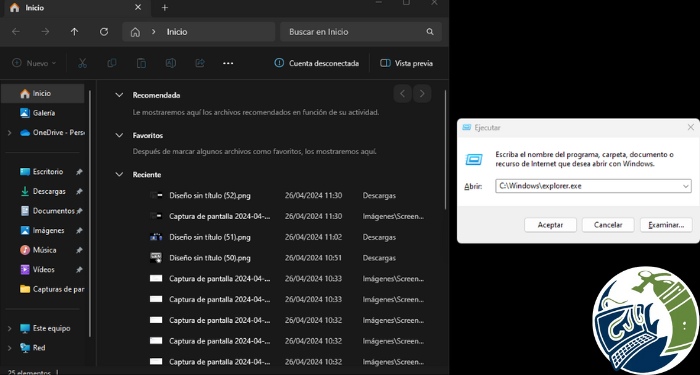The width and height of the screenshot is (700, 375).
Task: Click the pin icon next to Música
Action: coord(79,250)
